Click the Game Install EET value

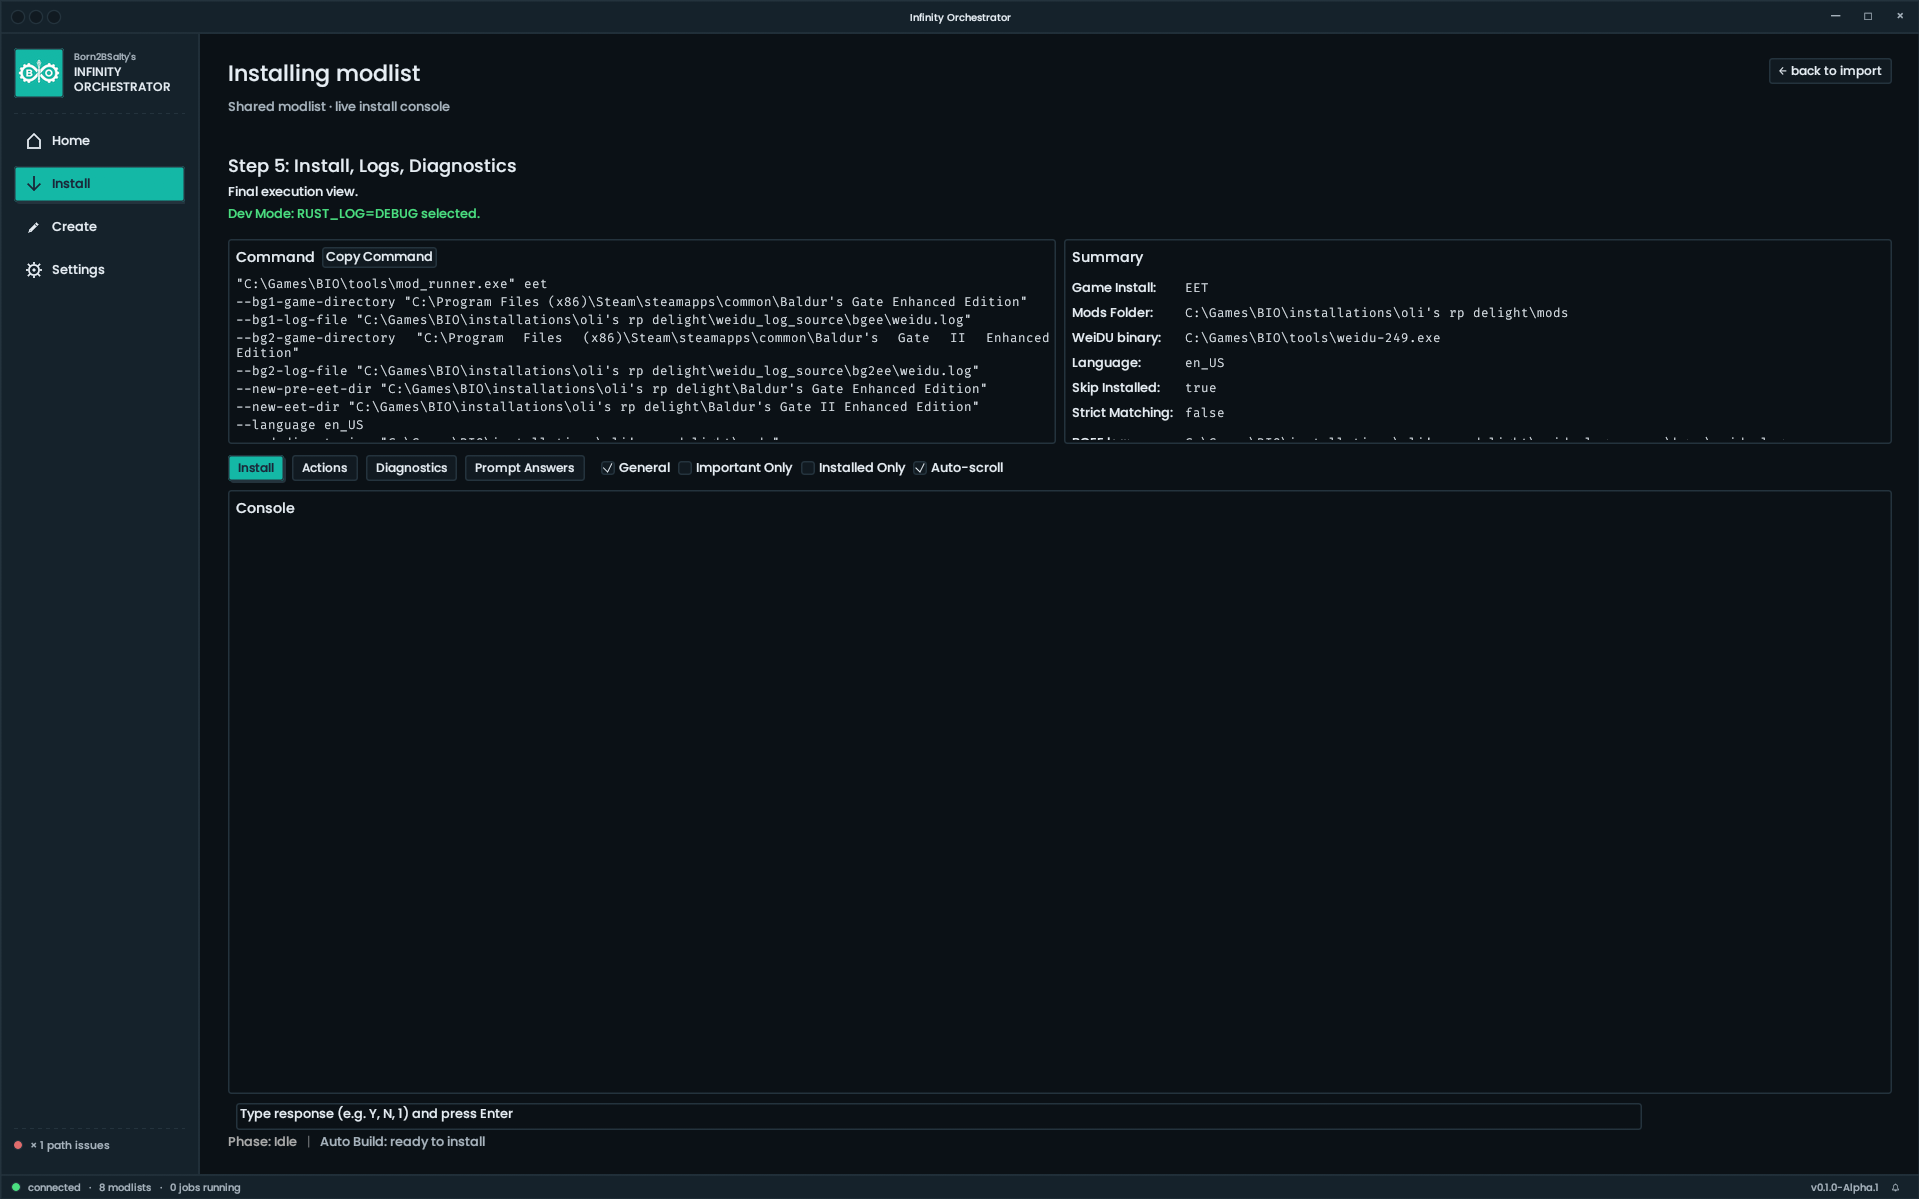[1196, 288]
